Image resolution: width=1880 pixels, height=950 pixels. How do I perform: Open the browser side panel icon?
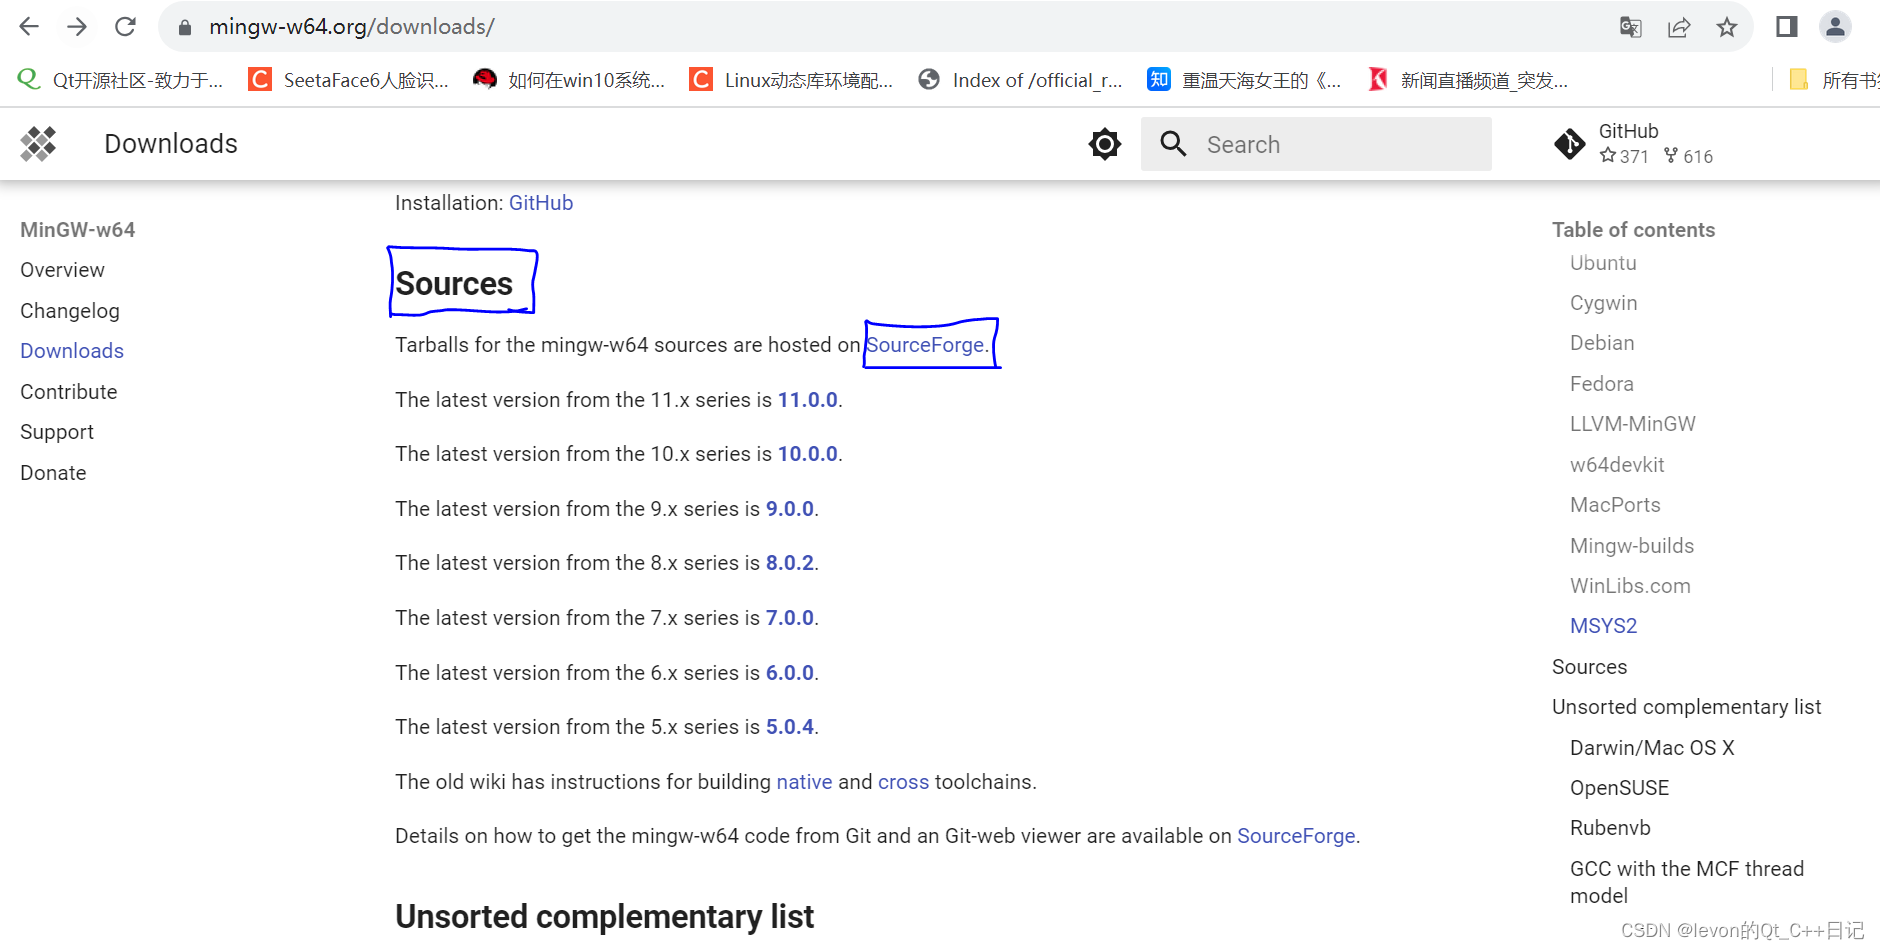[1787, 27]
